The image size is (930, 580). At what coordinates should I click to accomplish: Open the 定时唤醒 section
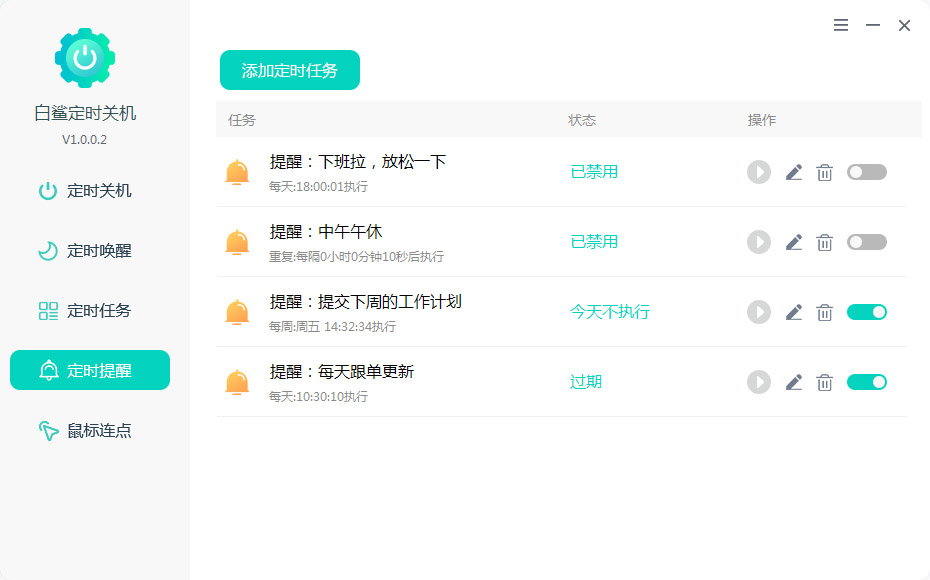click(89, 251)
